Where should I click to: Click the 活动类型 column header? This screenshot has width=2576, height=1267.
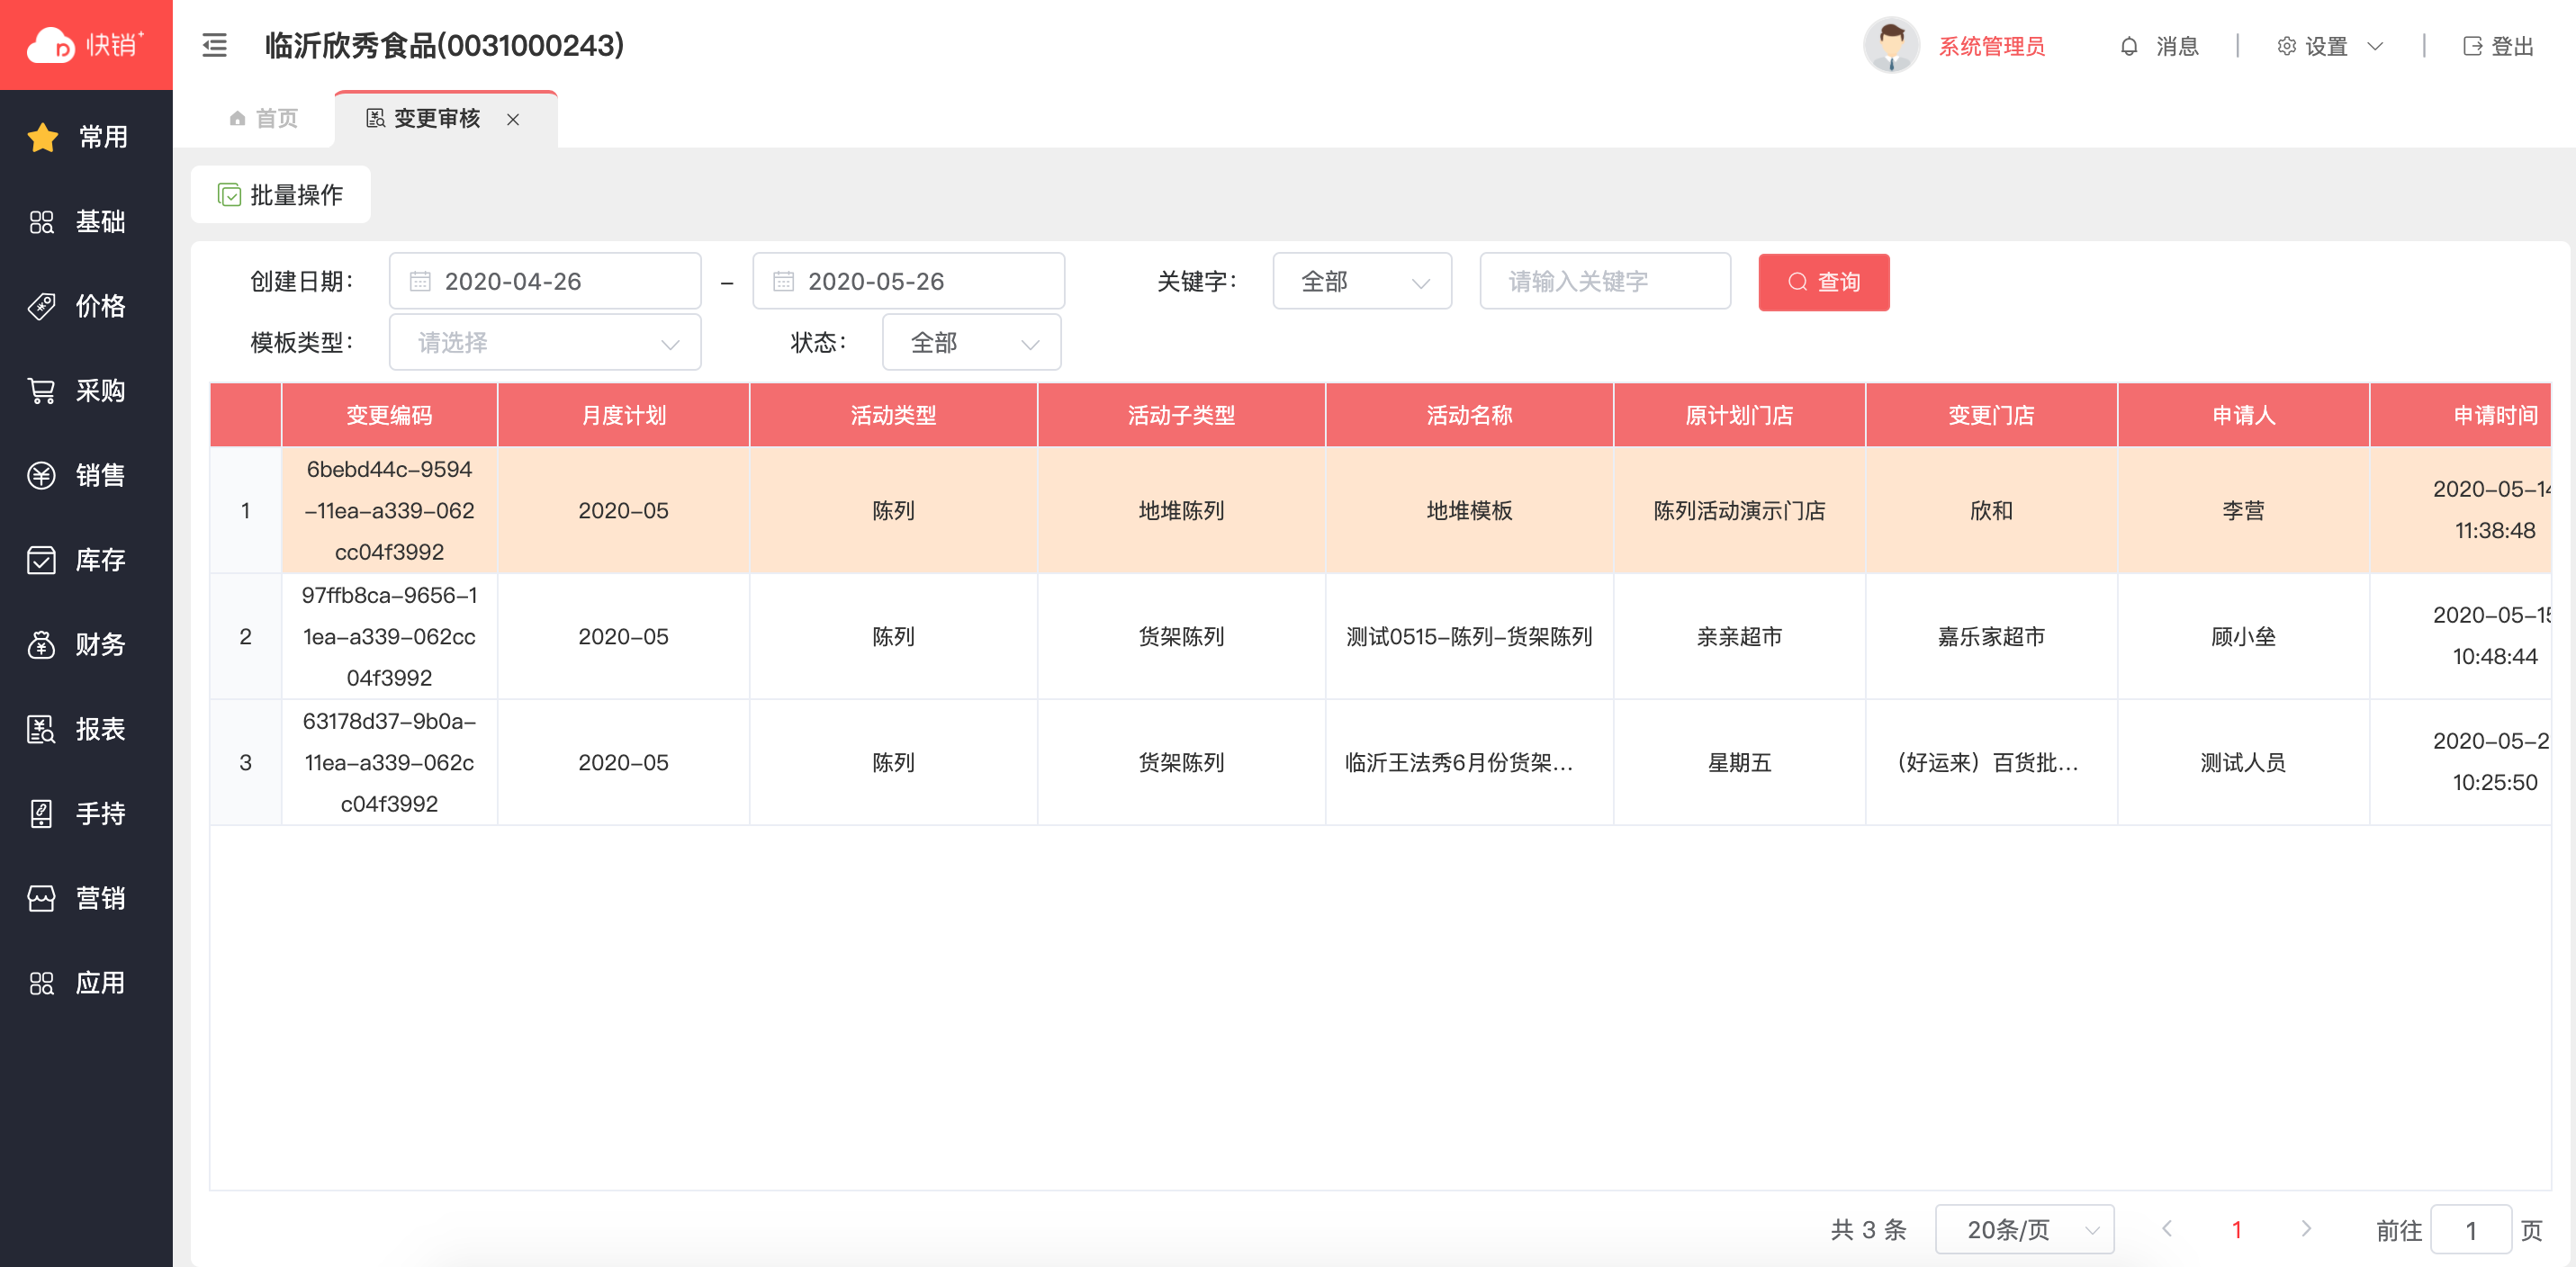(893, 415)
